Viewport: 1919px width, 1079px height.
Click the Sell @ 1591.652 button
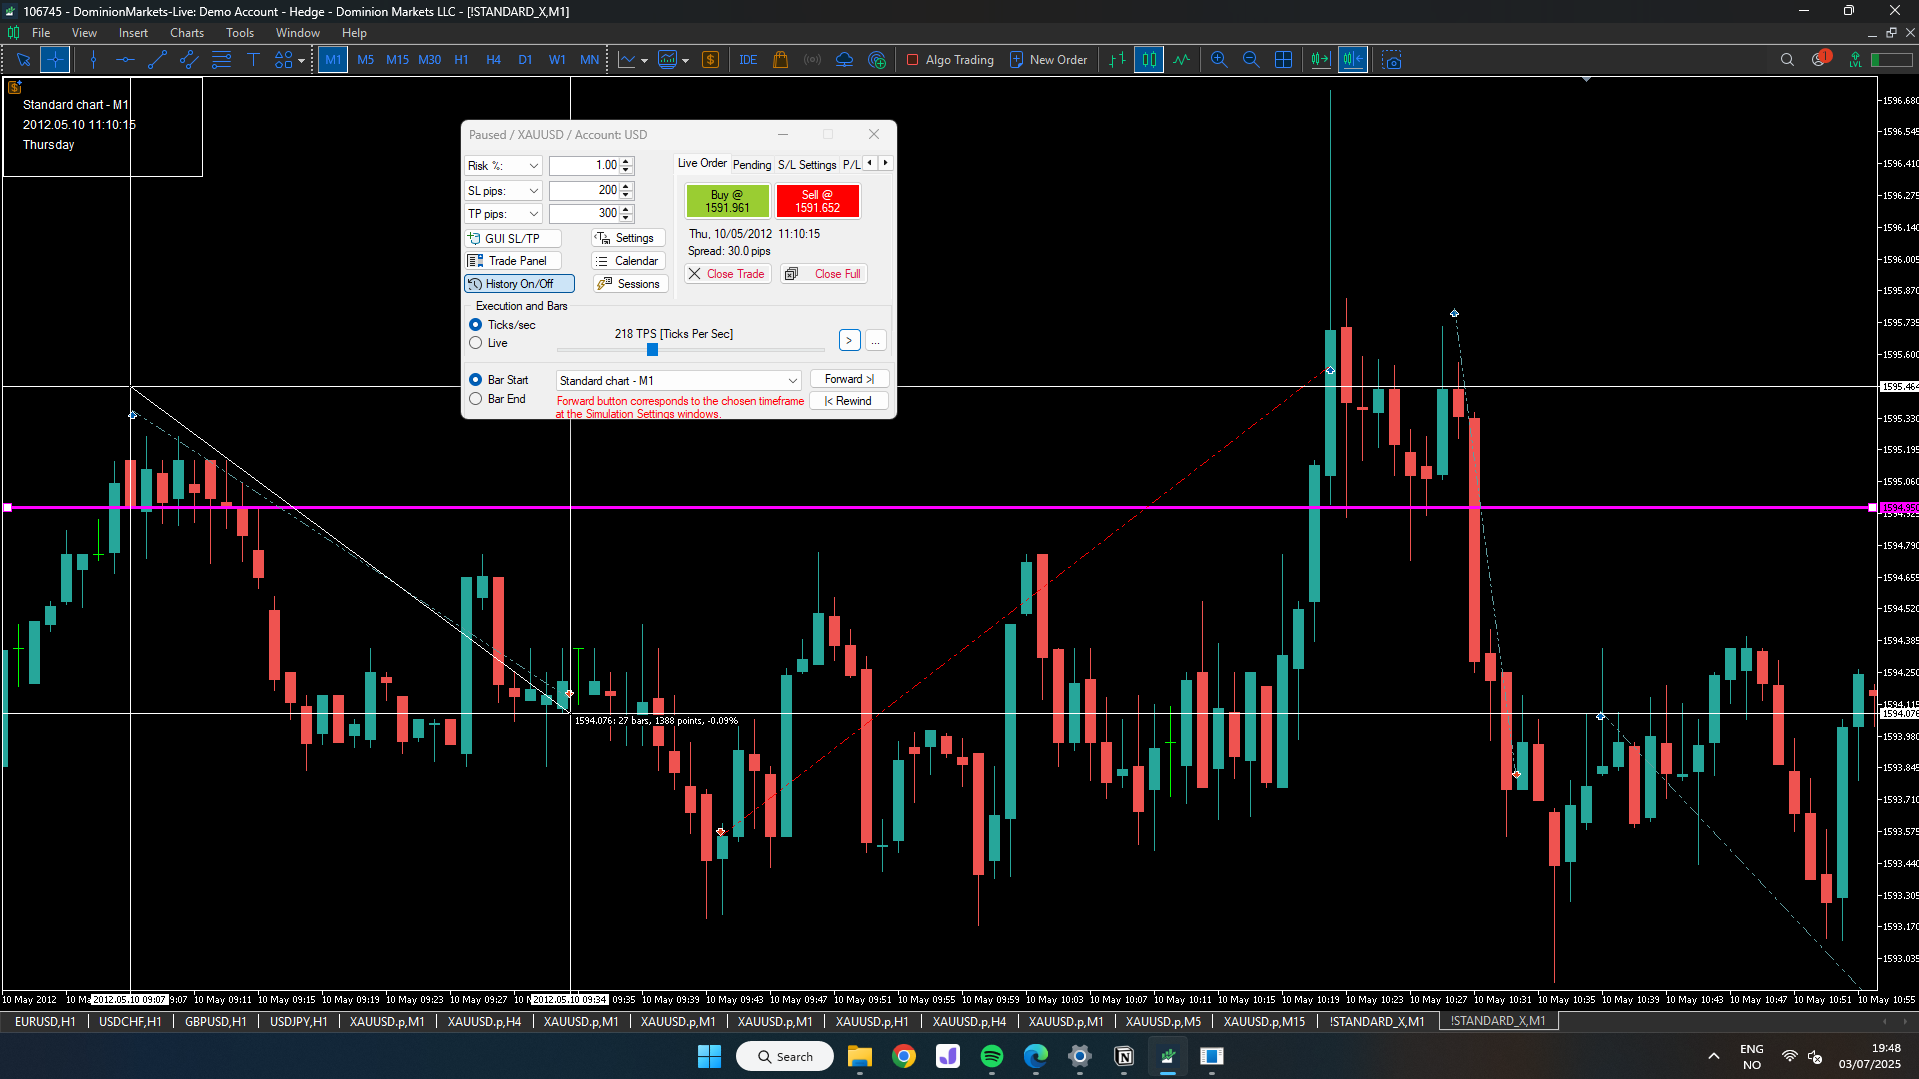pyautogui.click(x=817, y=201)
